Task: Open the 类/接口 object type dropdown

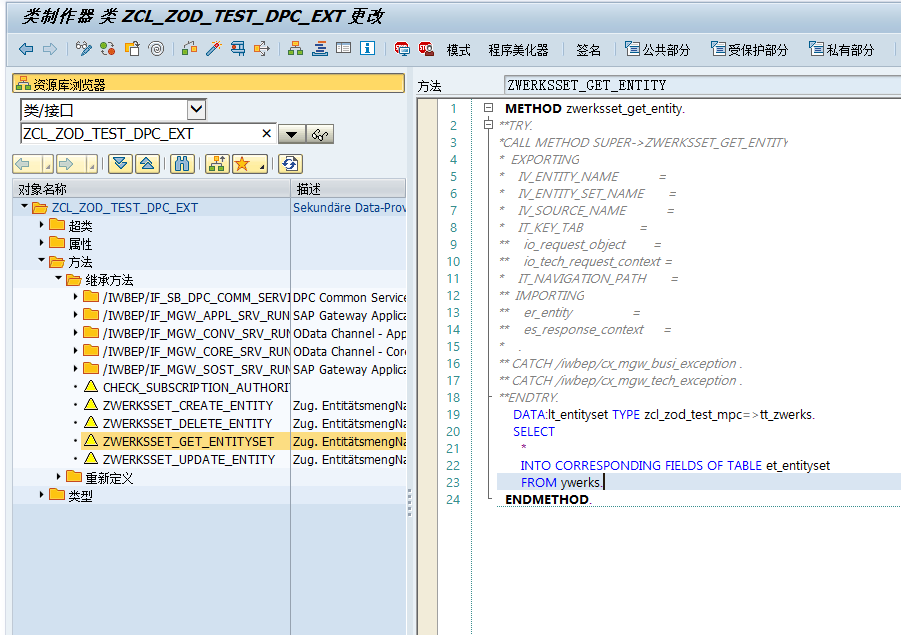Action: point(196,109)
